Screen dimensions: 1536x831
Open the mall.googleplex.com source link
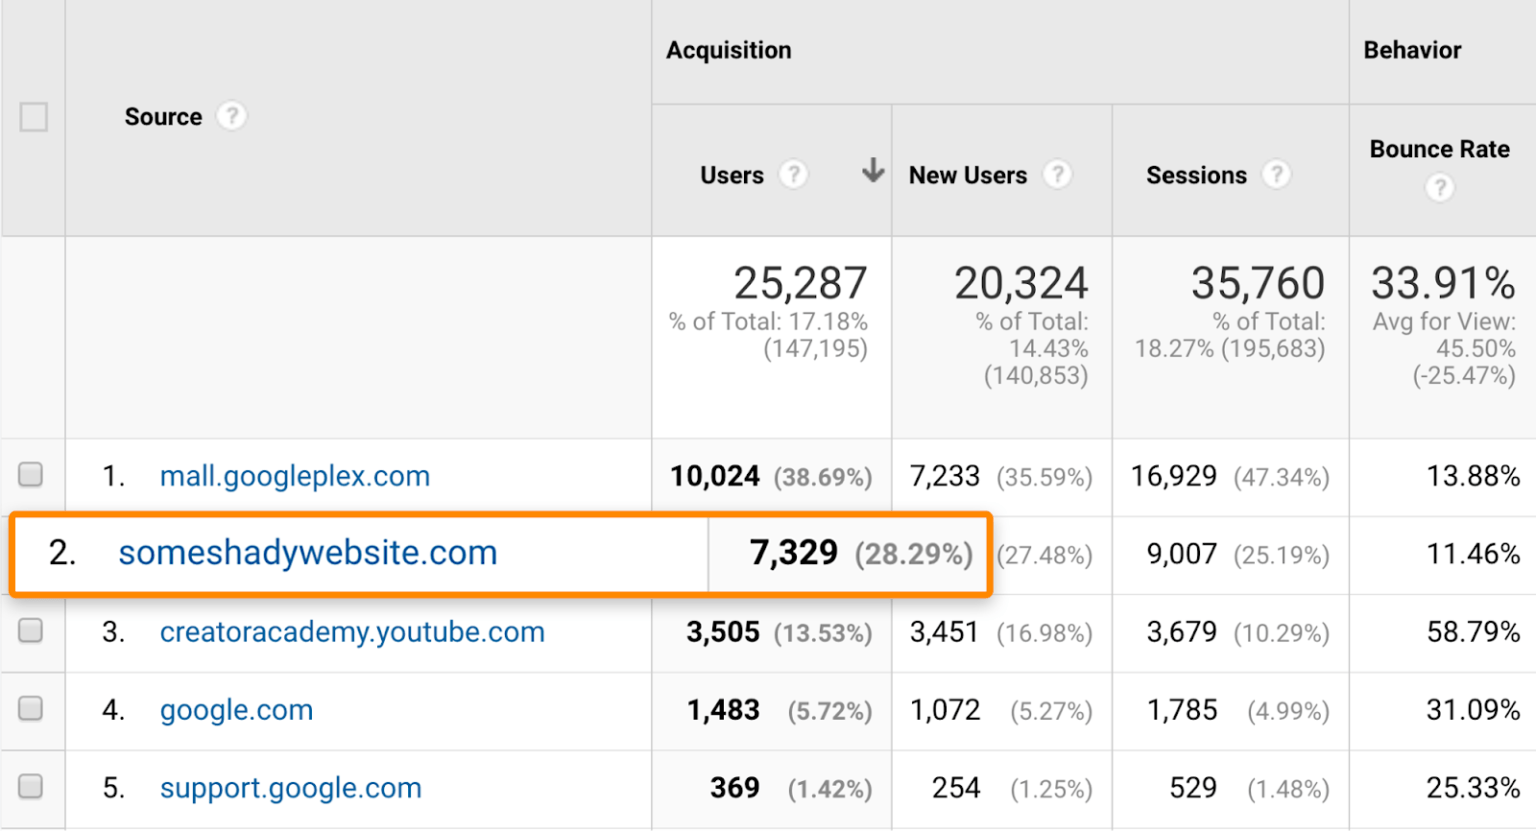pyautogui.click(x=294, y=476)
